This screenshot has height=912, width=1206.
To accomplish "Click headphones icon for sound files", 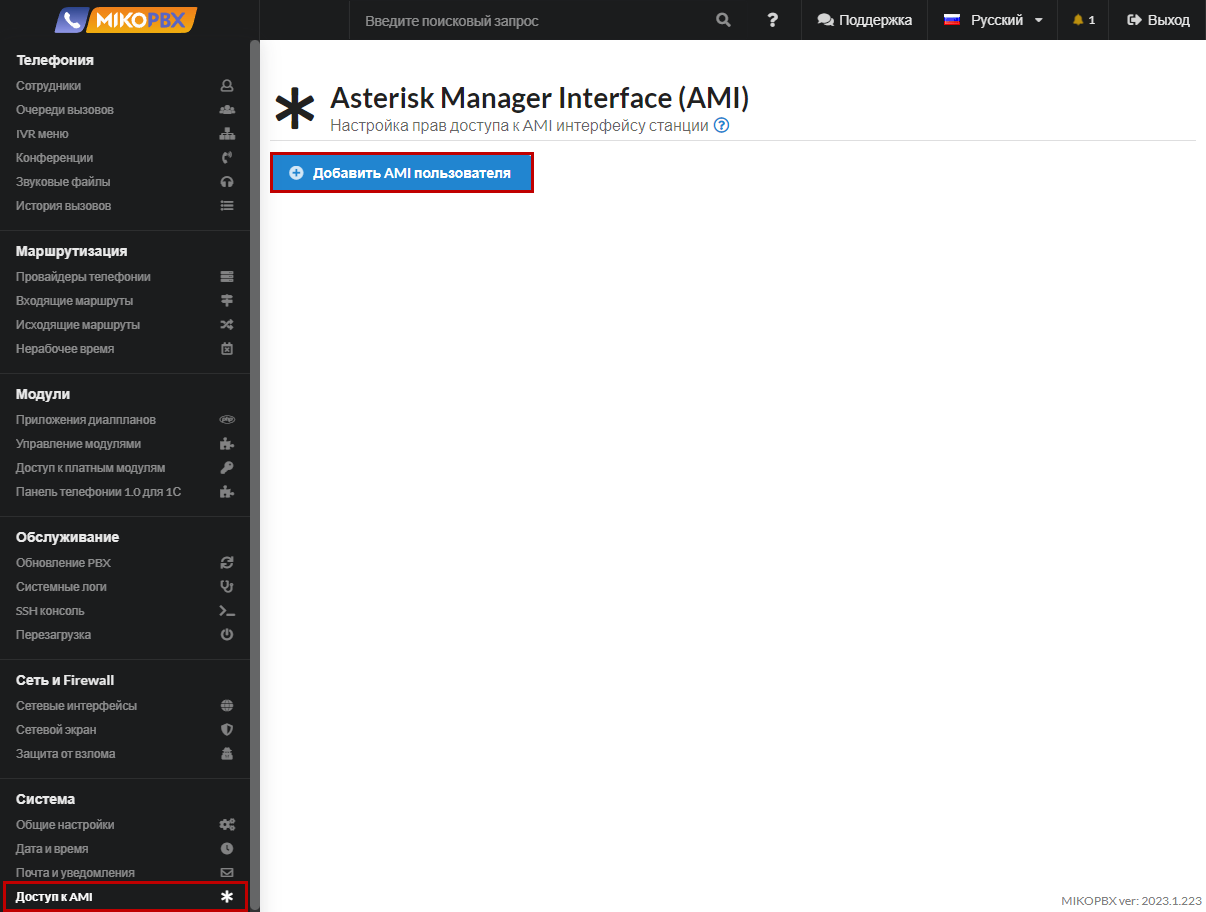I will pos(227,182).
